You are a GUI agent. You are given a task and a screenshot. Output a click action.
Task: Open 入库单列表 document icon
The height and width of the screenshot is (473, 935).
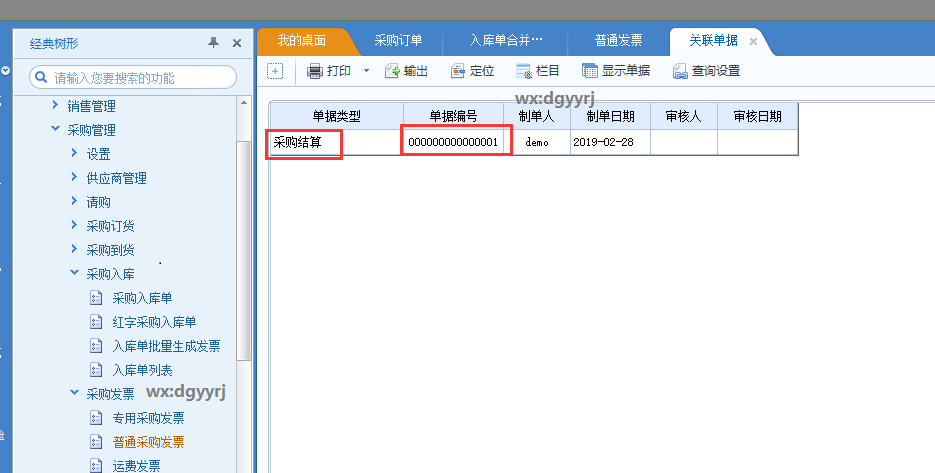tap(96, 370)
